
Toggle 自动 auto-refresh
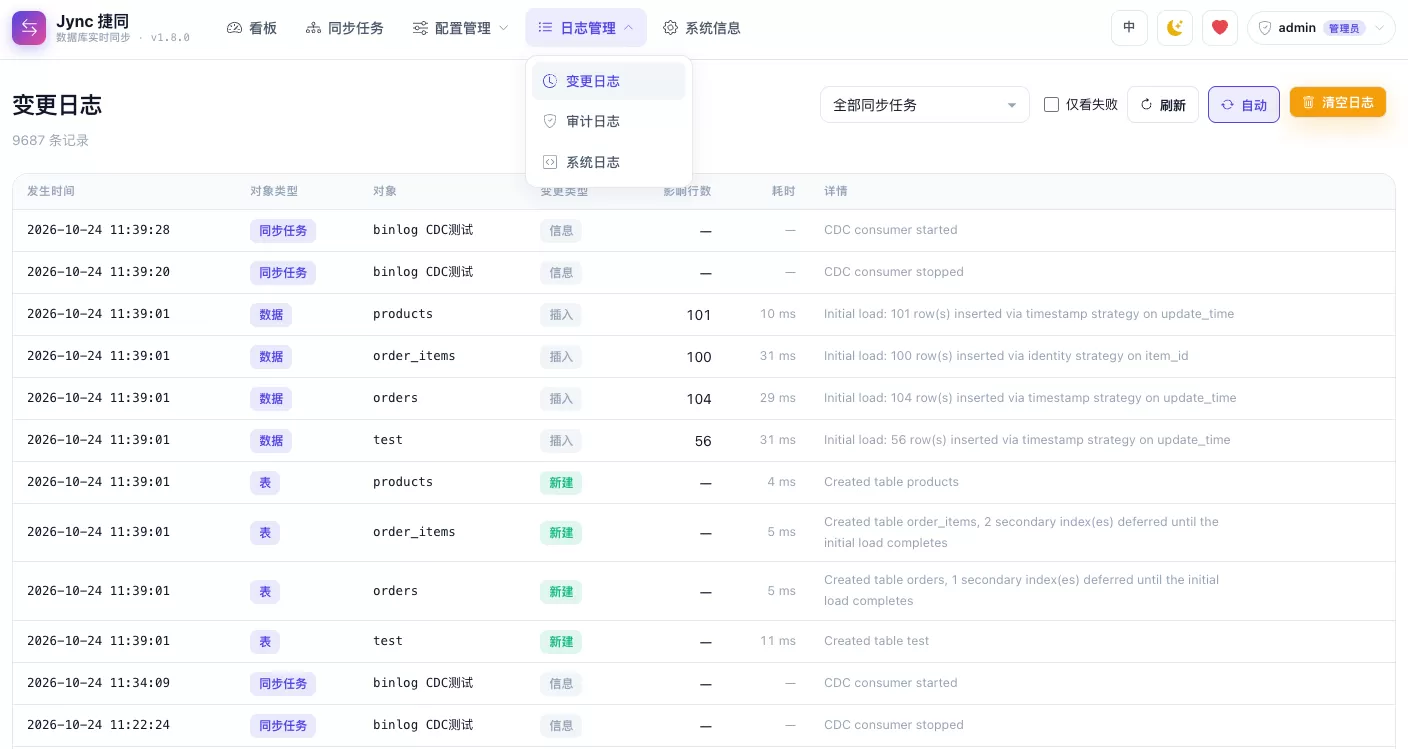click(x=1244, y=105)
